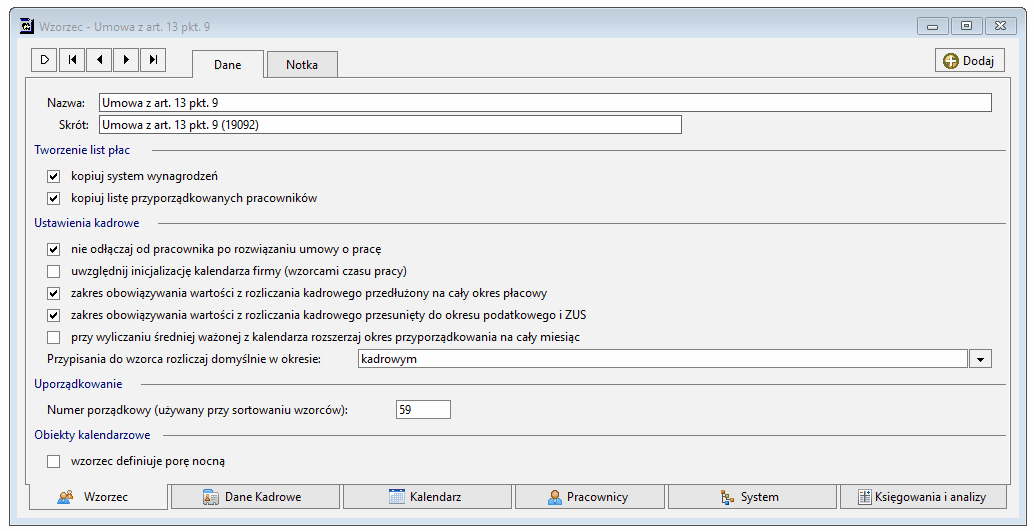Expand the kadrowym dropdown arrow
The image size is (1034, 531).
pos(980,359)
